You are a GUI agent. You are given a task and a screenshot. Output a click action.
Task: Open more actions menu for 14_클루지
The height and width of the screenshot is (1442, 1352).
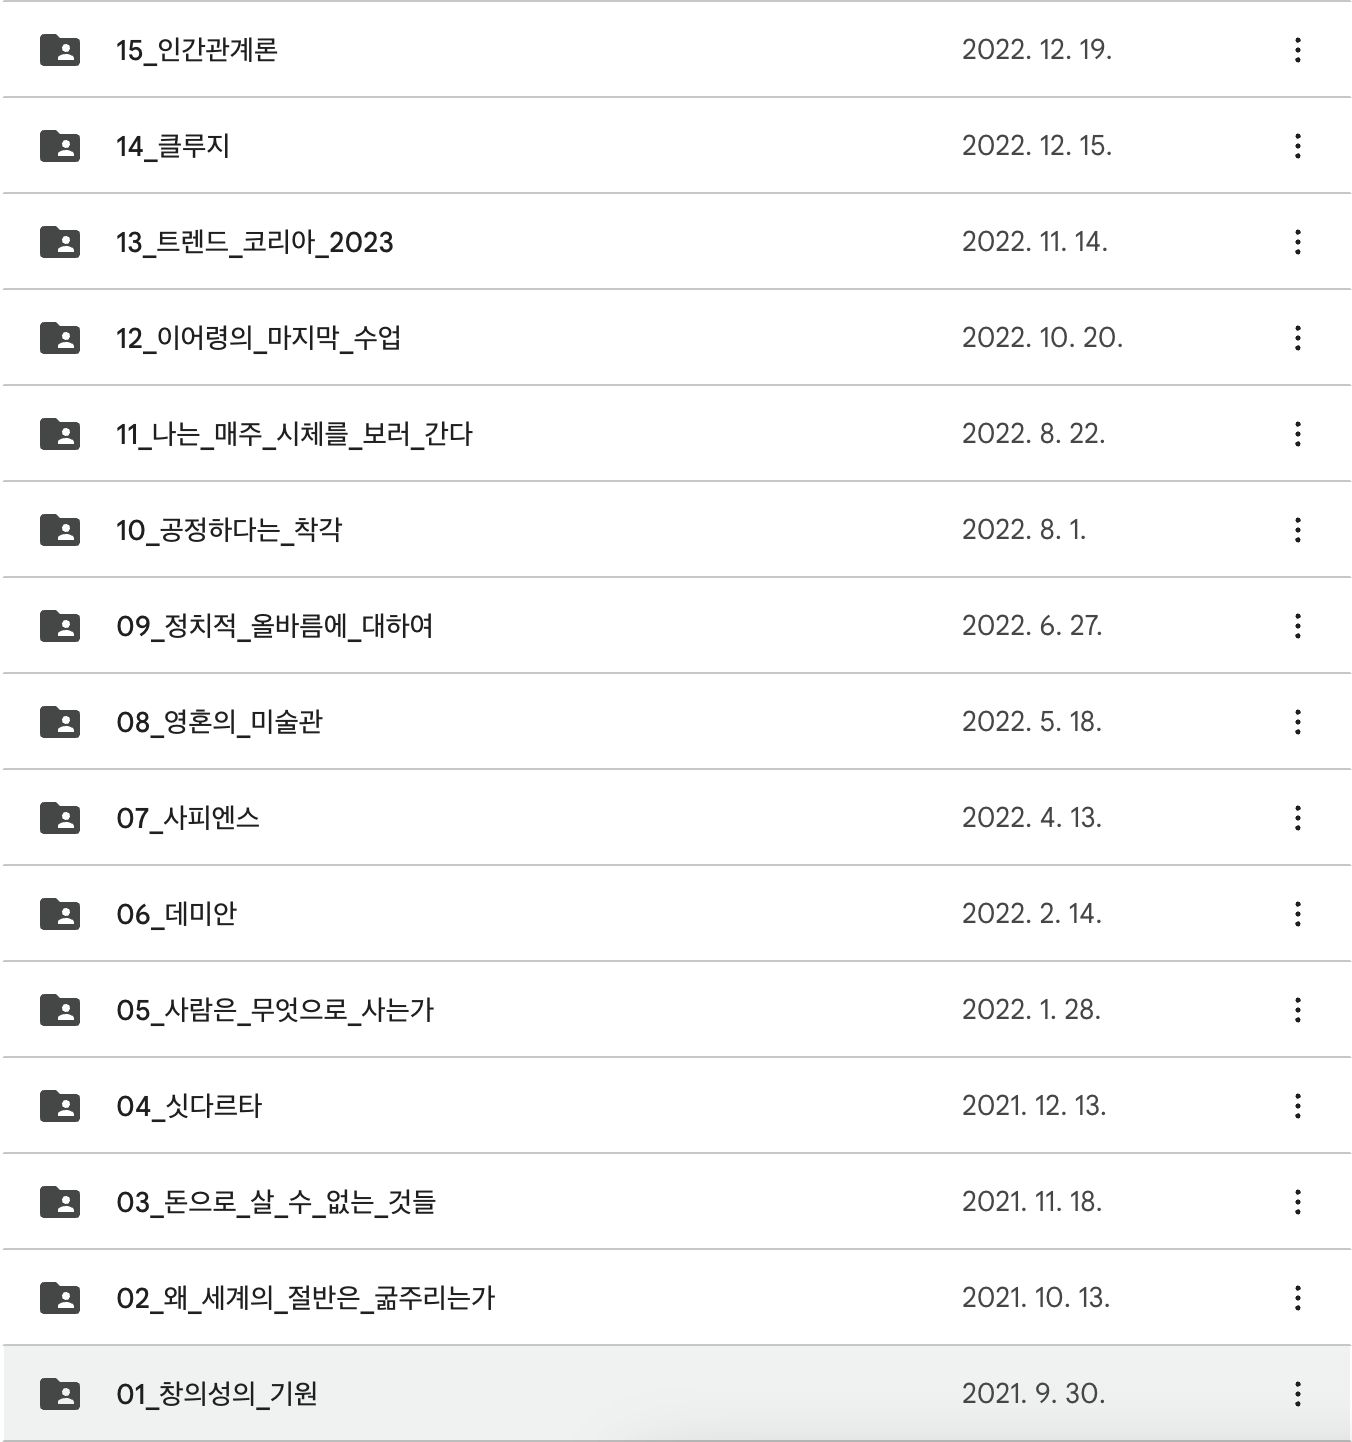pos(1297,146)
